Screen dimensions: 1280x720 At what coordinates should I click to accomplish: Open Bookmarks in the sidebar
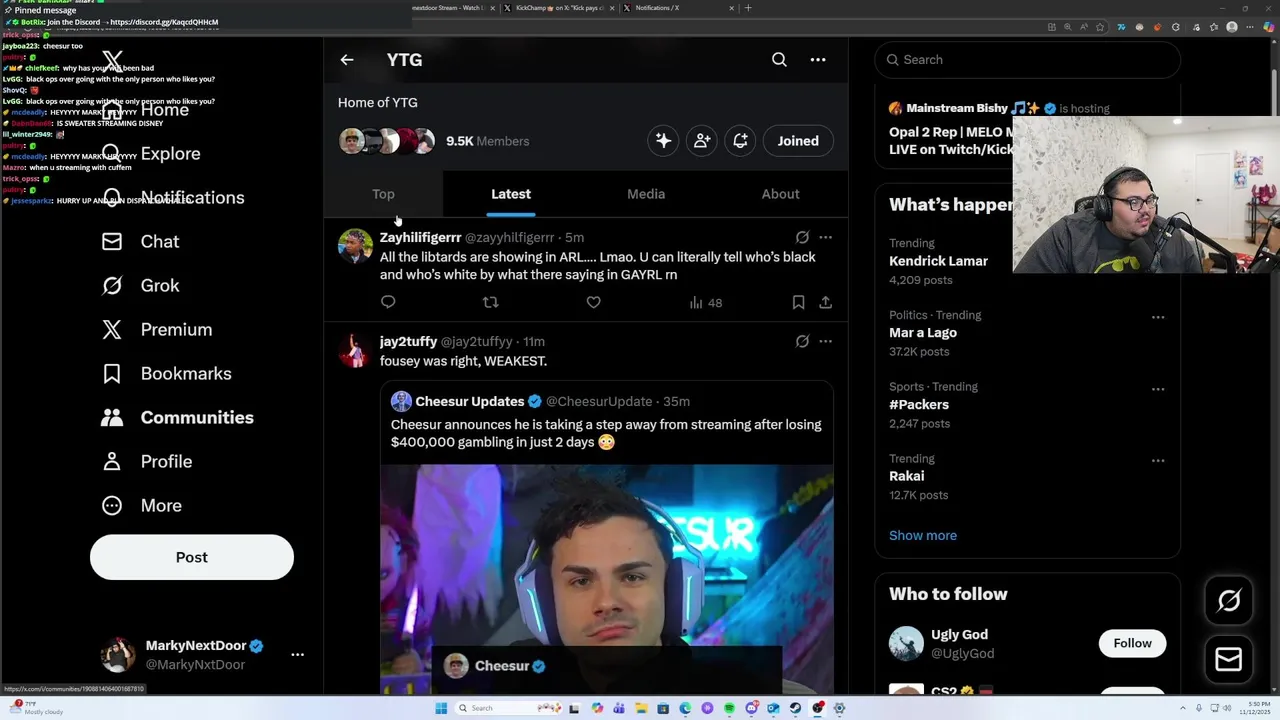pyautogui.click(x=167, y=374)
